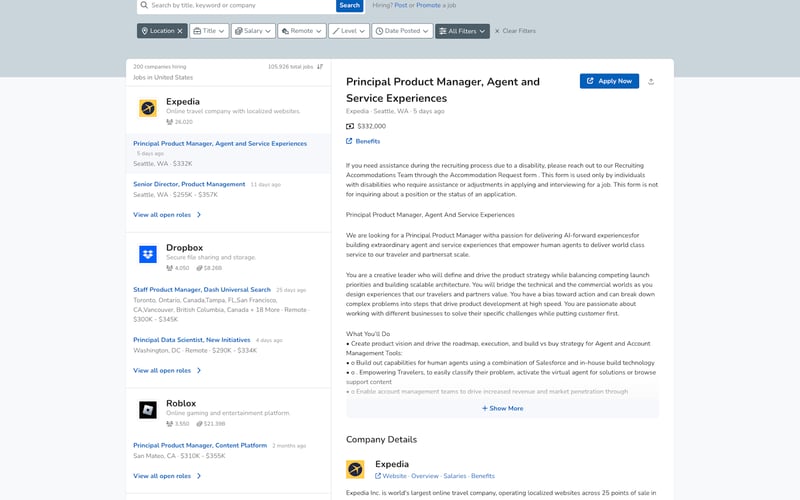Open the Roblox company heading
800x500 pixels.
click(x=181, y=404)
